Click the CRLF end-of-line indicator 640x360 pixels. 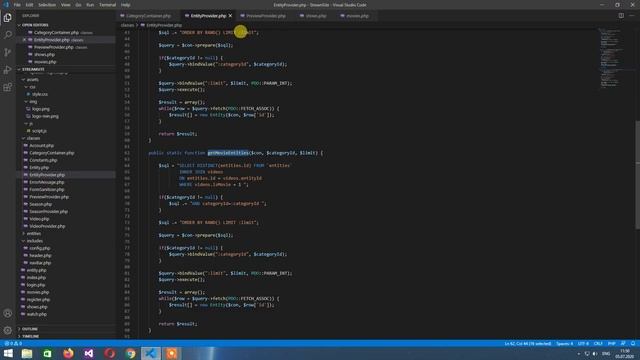(598, 344)
